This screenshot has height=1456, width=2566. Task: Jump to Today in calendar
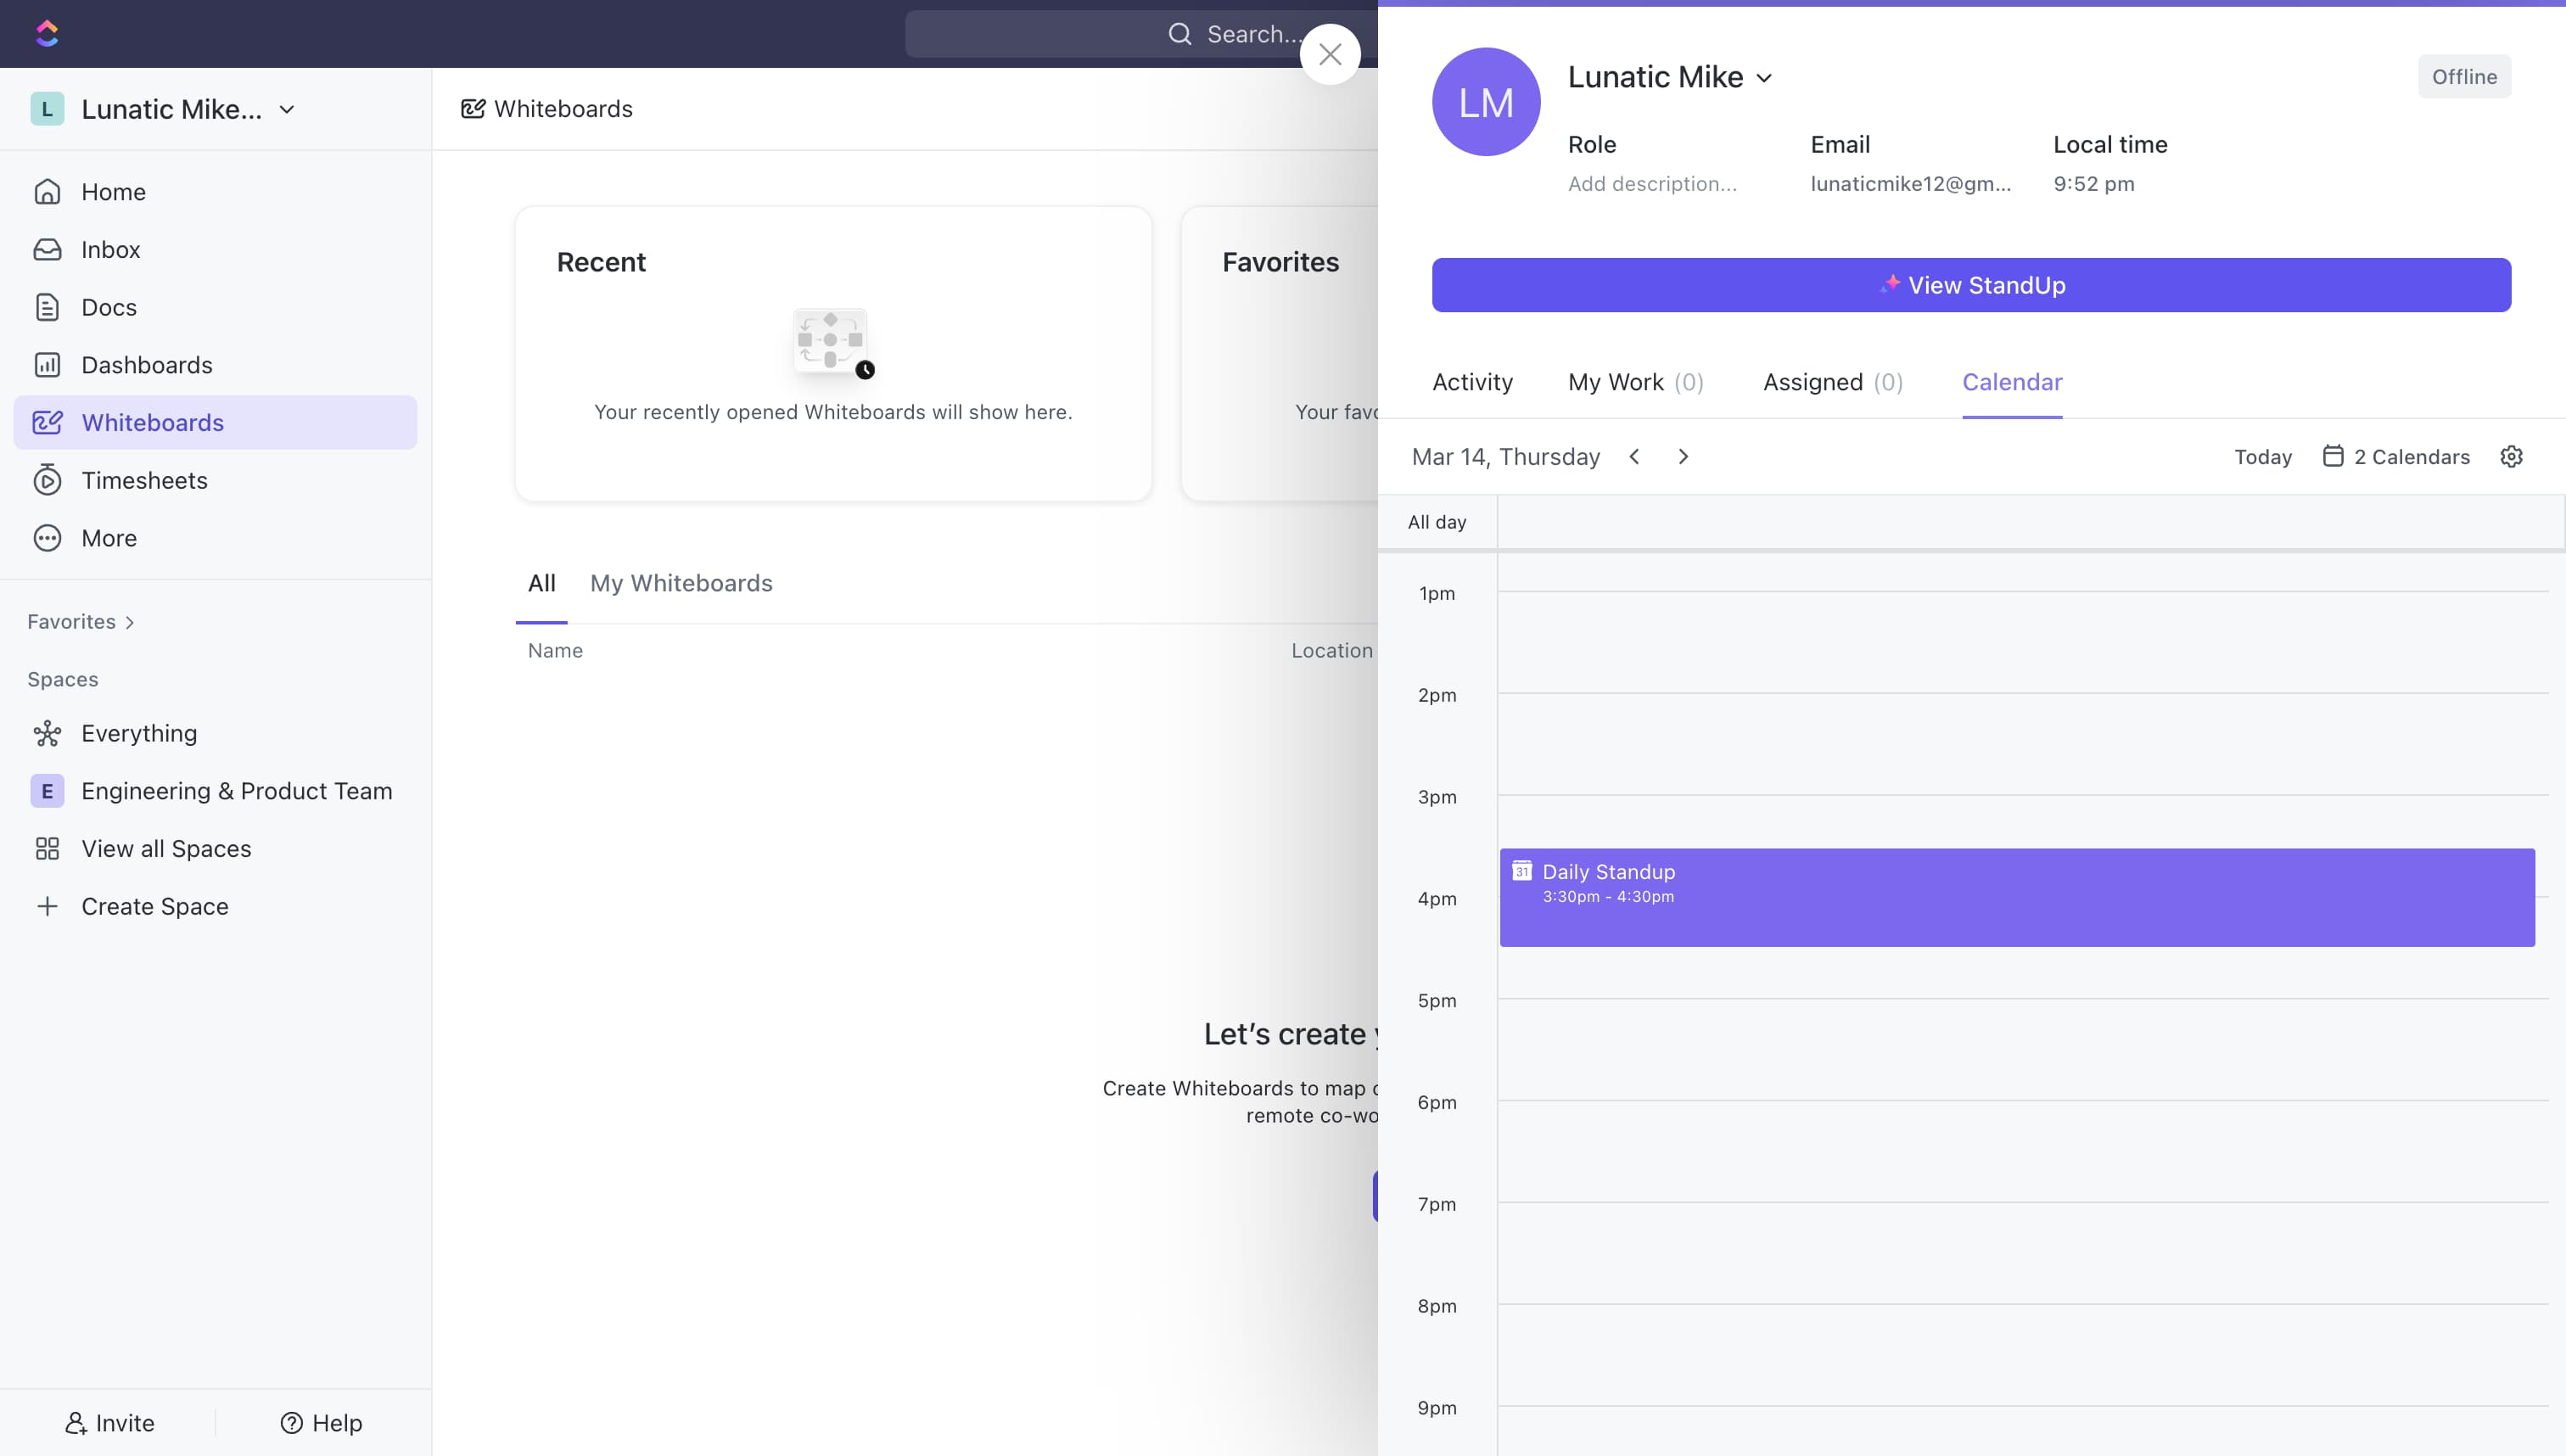[2262, 457]
